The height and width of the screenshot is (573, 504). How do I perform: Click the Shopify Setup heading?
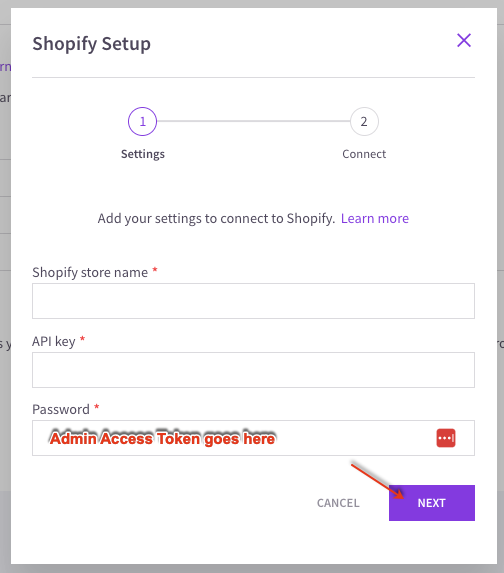[x=91, y=44]
